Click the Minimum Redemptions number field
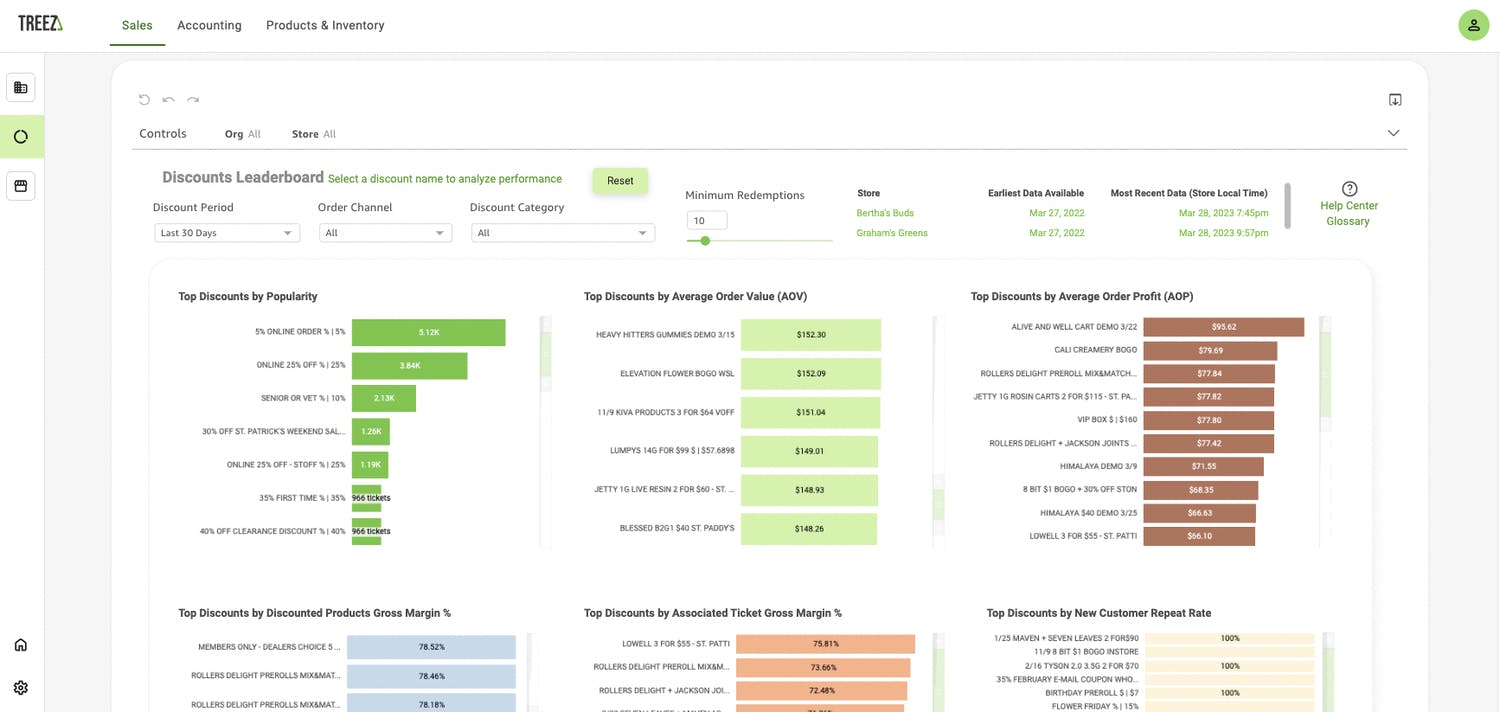 [707, 221]
